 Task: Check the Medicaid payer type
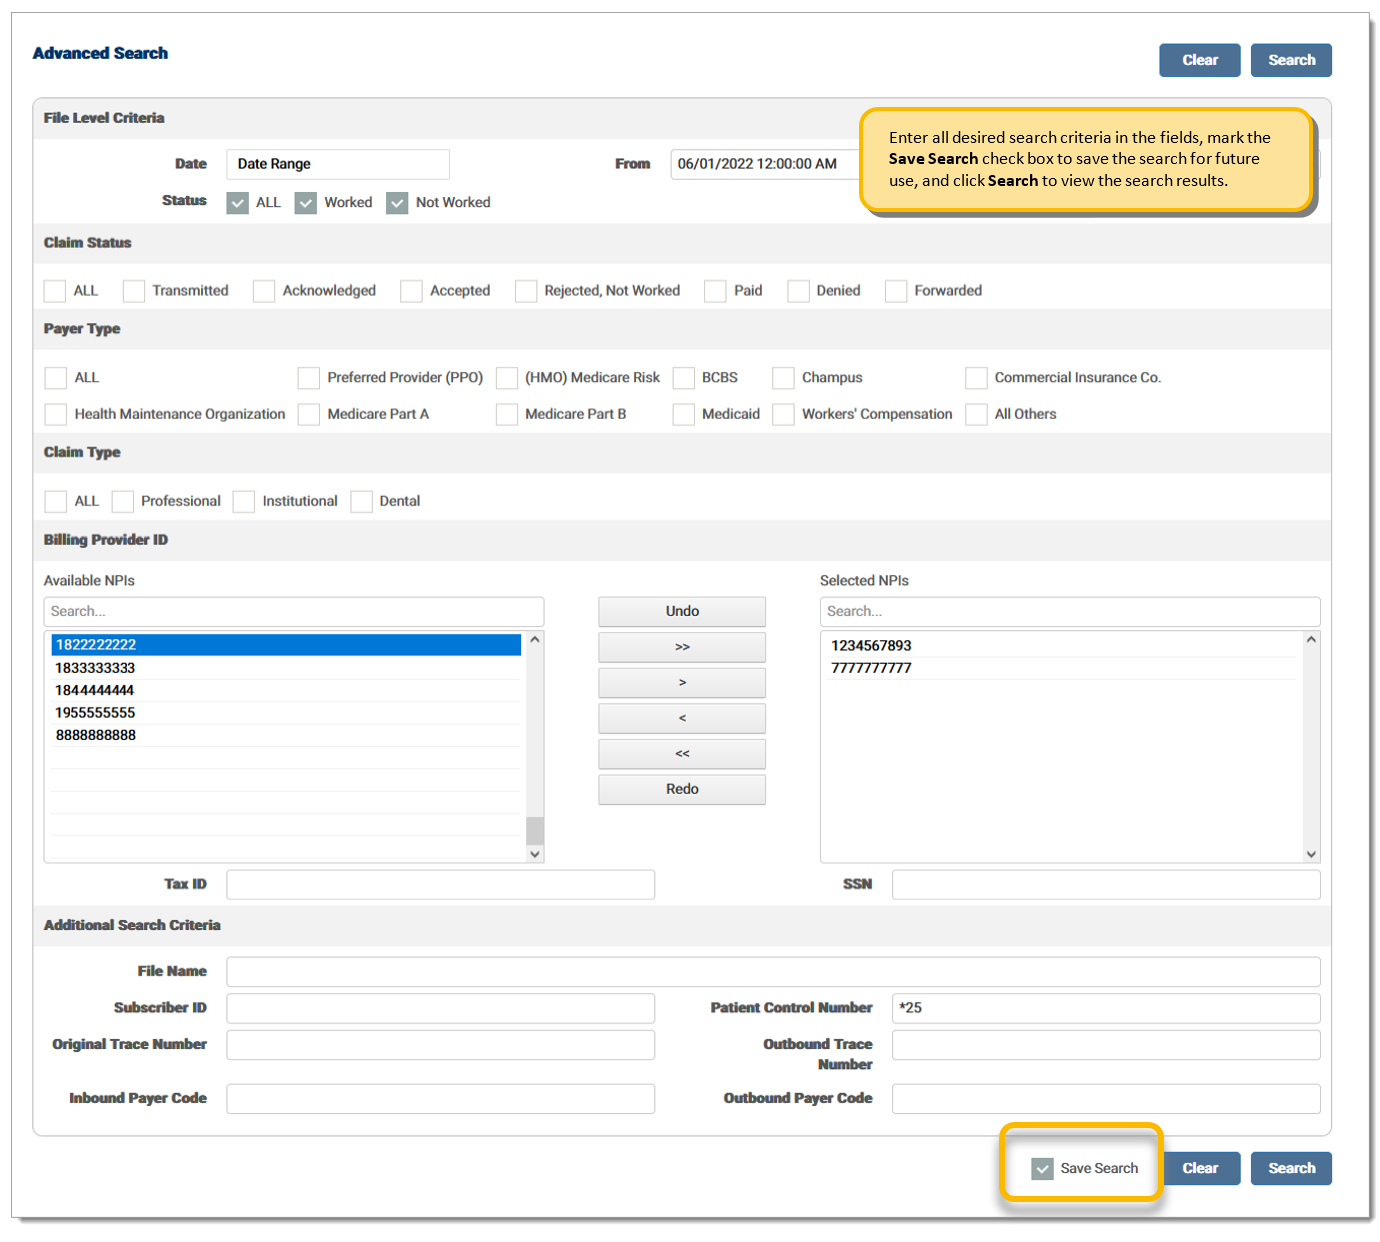(684, 414)
